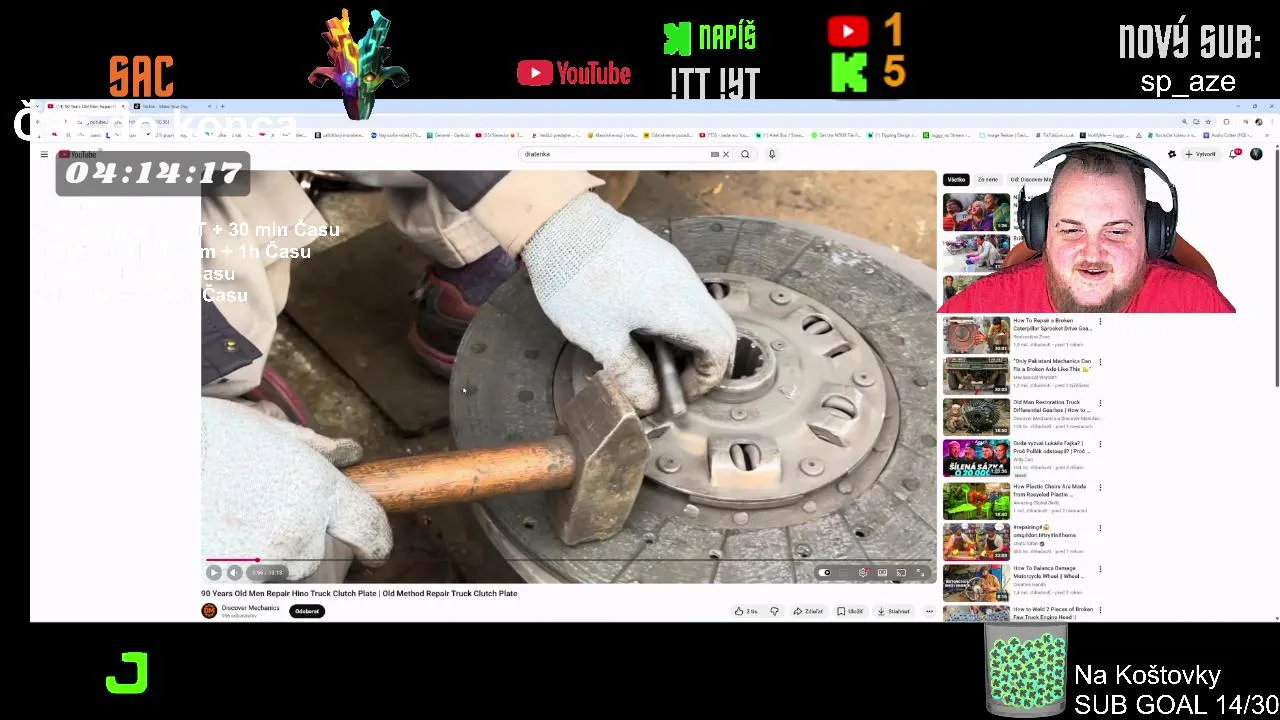Open the account avatar menu
Image resolution: width=1280 pixels, height=720 pixels.
point(1256,154)
